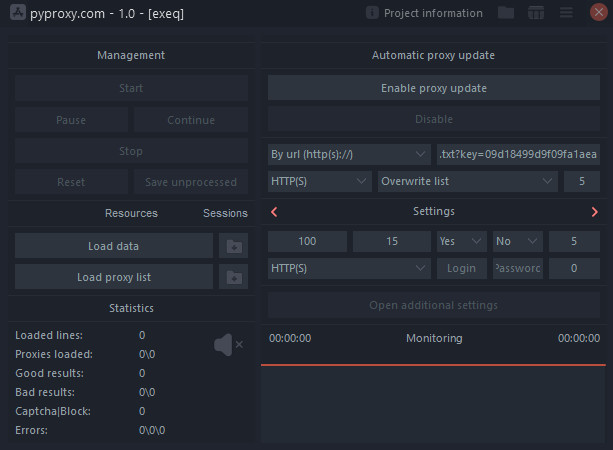The width and height of the screenshot is (613, 450).
Task: Click the Bad results statistic label
Action: (x=45, y=392)
